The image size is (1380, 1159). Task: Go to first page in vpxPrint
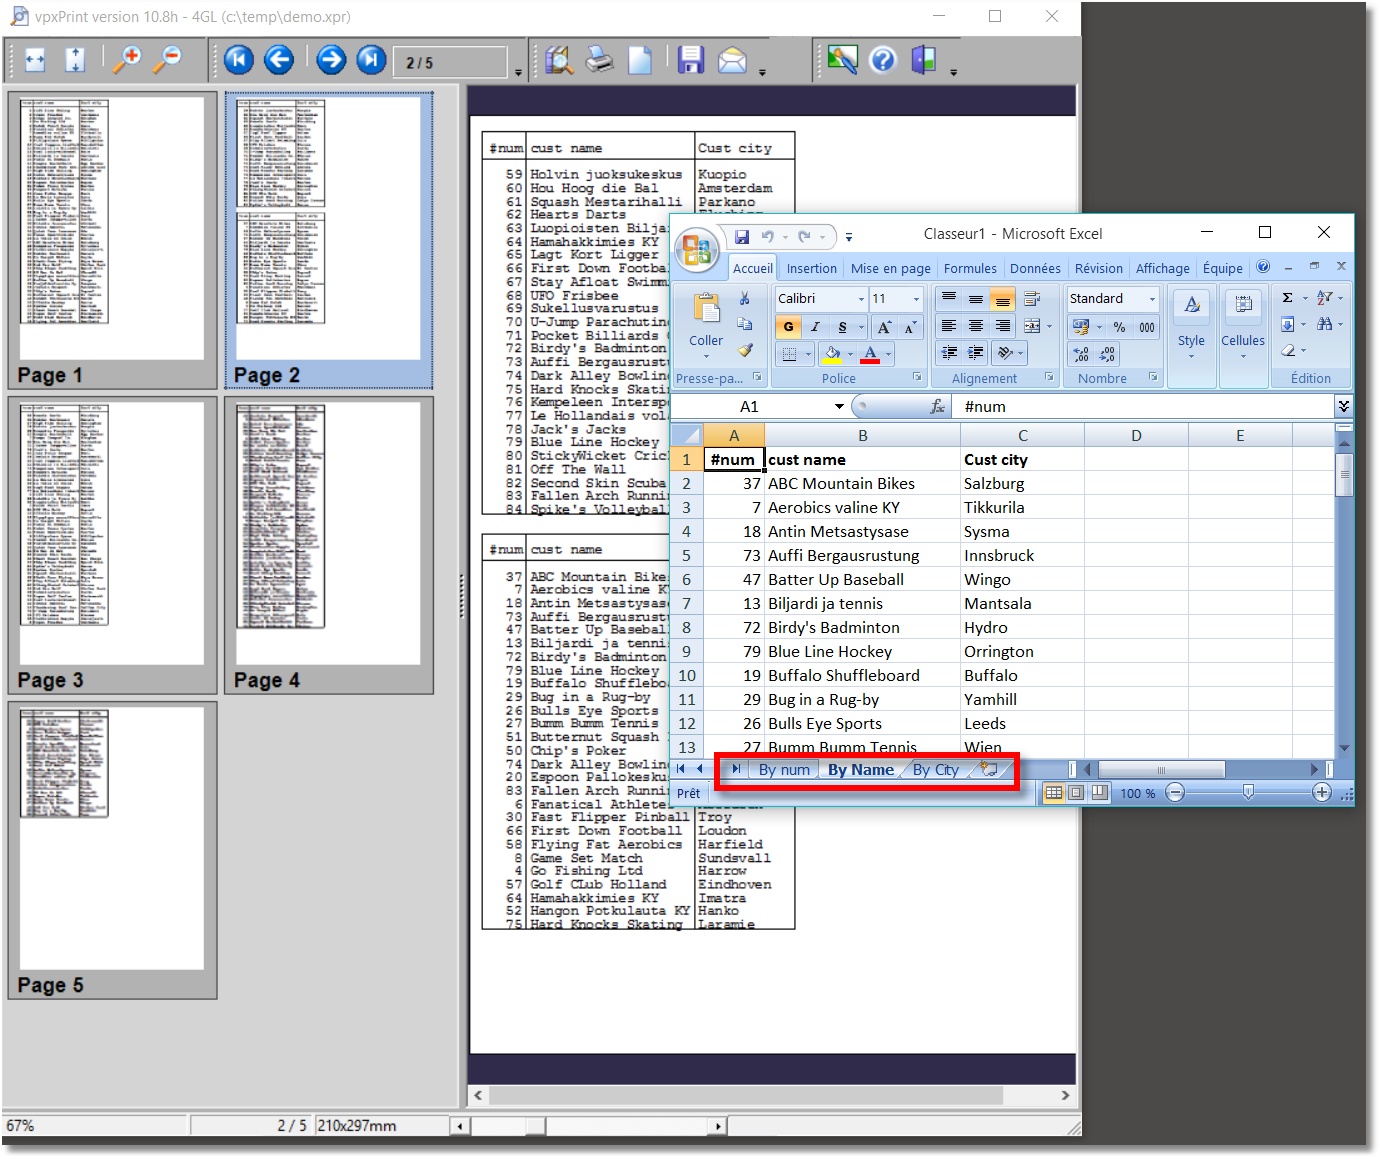(x=238, y=60)
